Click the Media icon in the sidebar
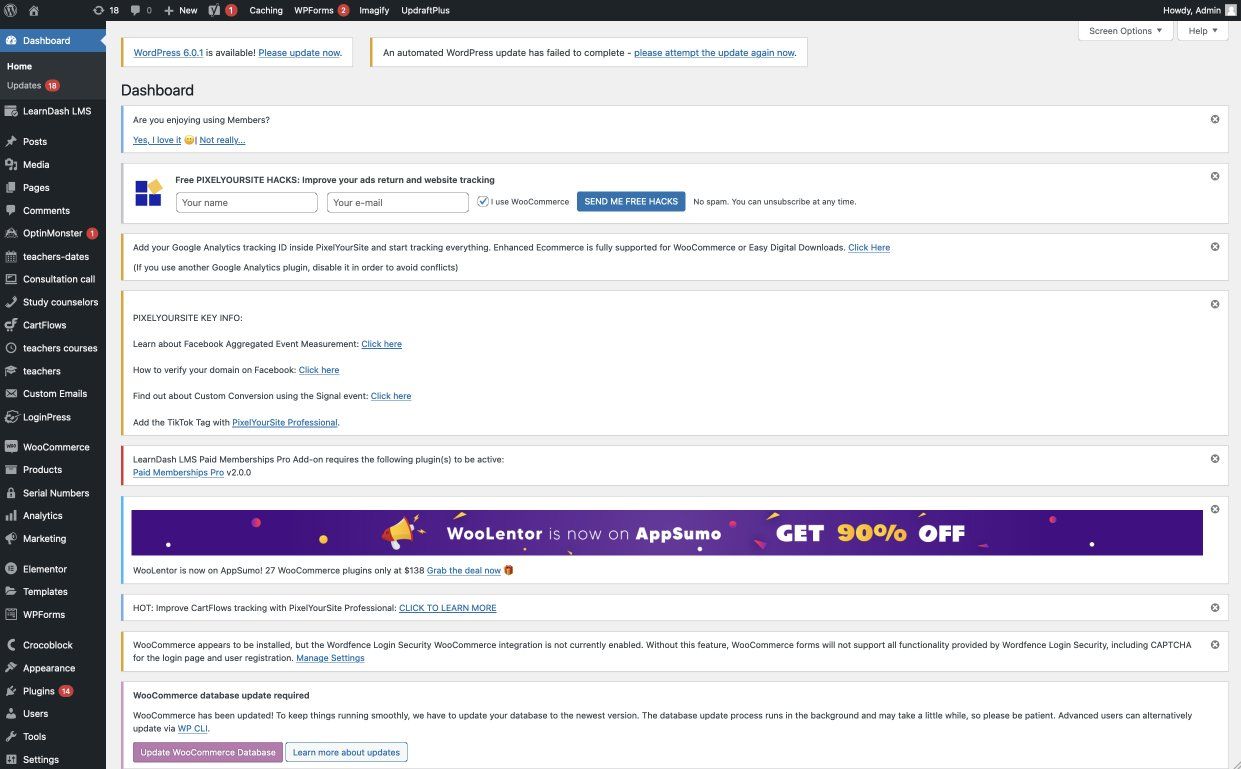Viewport: 1241px width, 769px height. 11,165
